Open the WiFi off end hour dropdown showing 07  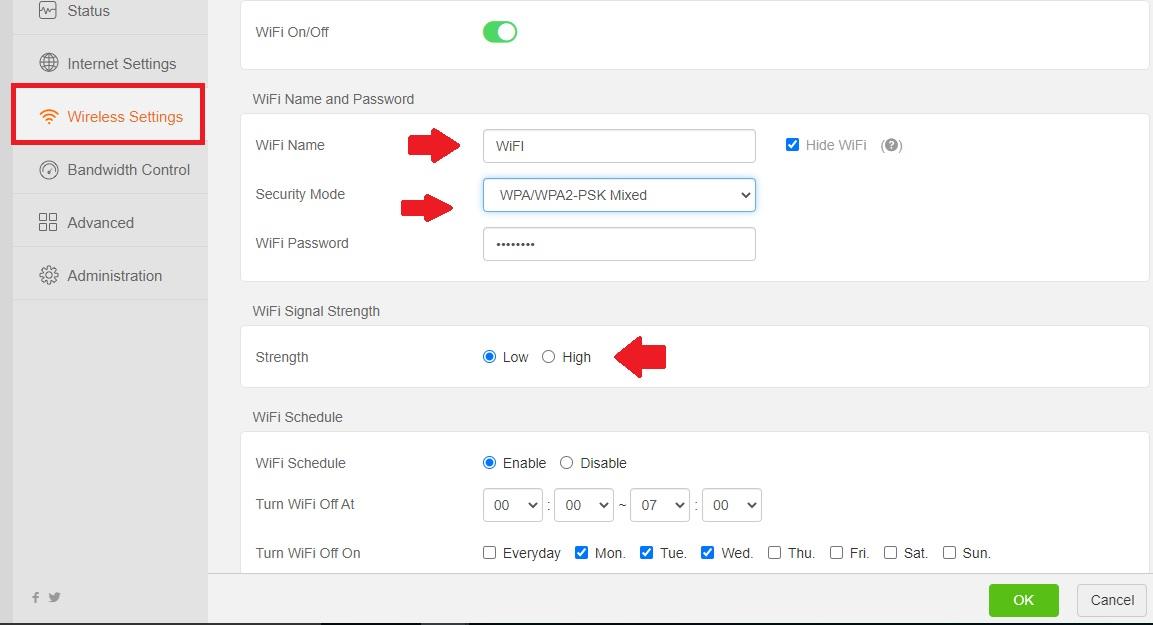pyautogui.click(x=660, y=505)
